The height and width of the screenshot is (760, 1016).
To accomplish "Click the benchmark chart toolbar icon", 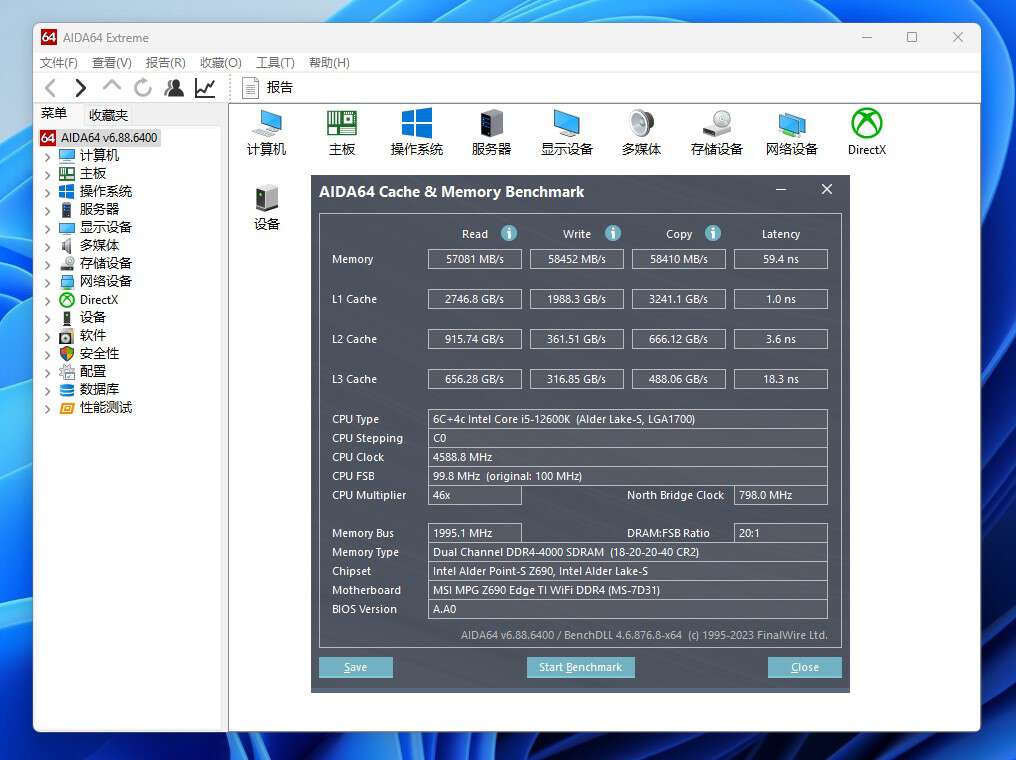I will click(x=205, y=88).
